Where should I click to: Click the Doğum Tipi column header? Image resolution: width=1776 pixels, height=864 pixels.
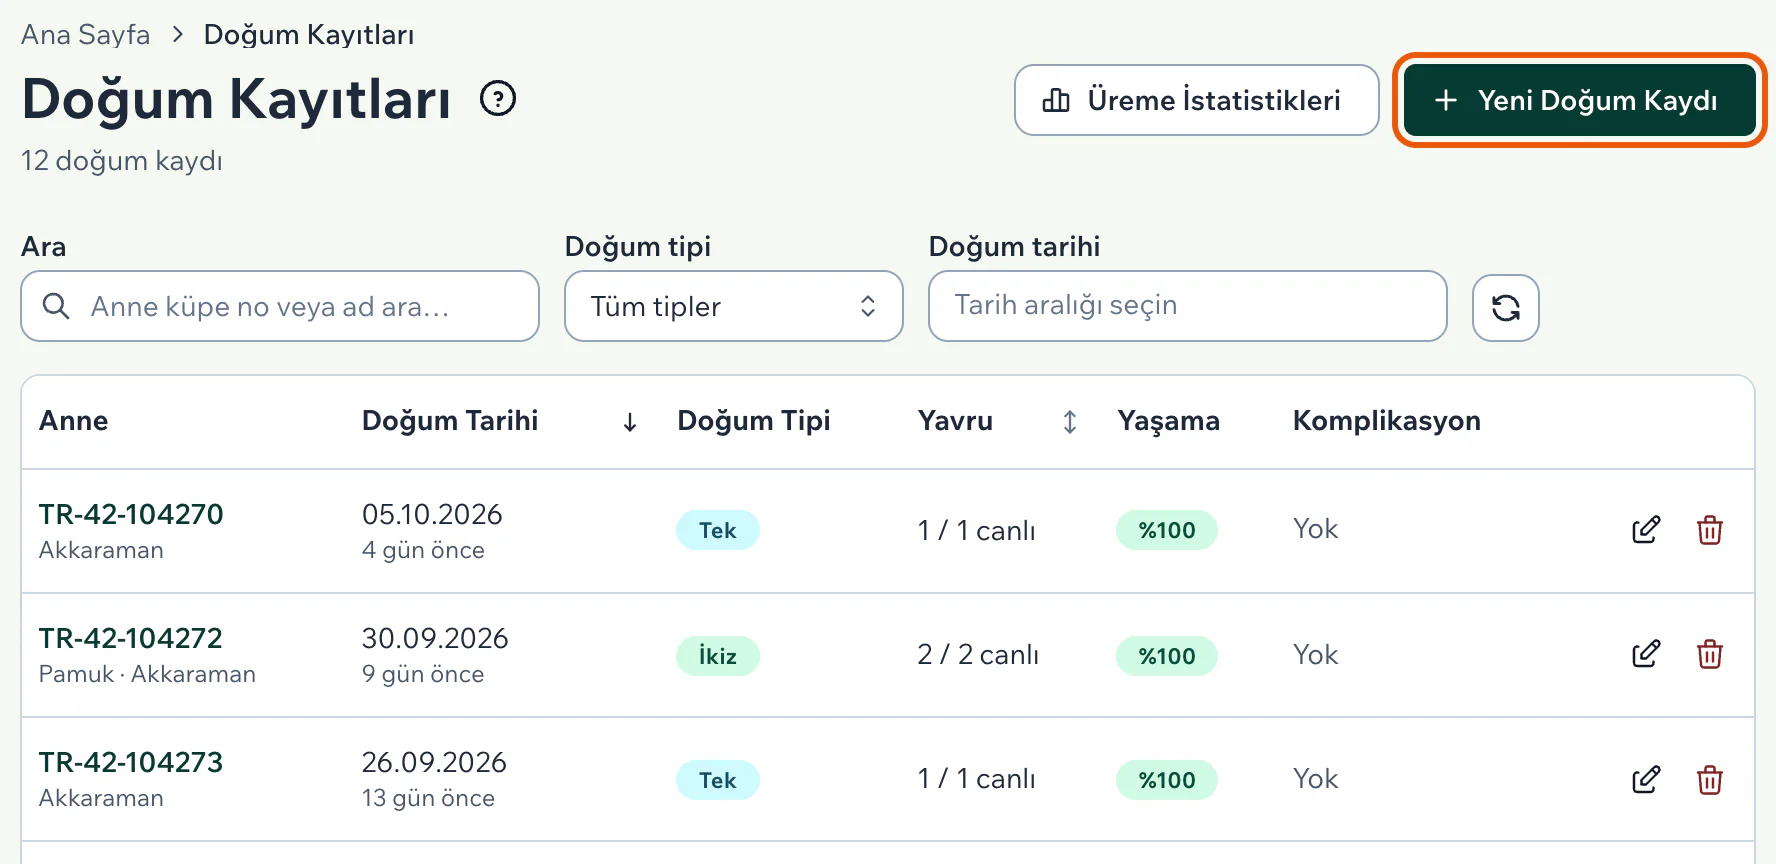(x=754, y=421)
